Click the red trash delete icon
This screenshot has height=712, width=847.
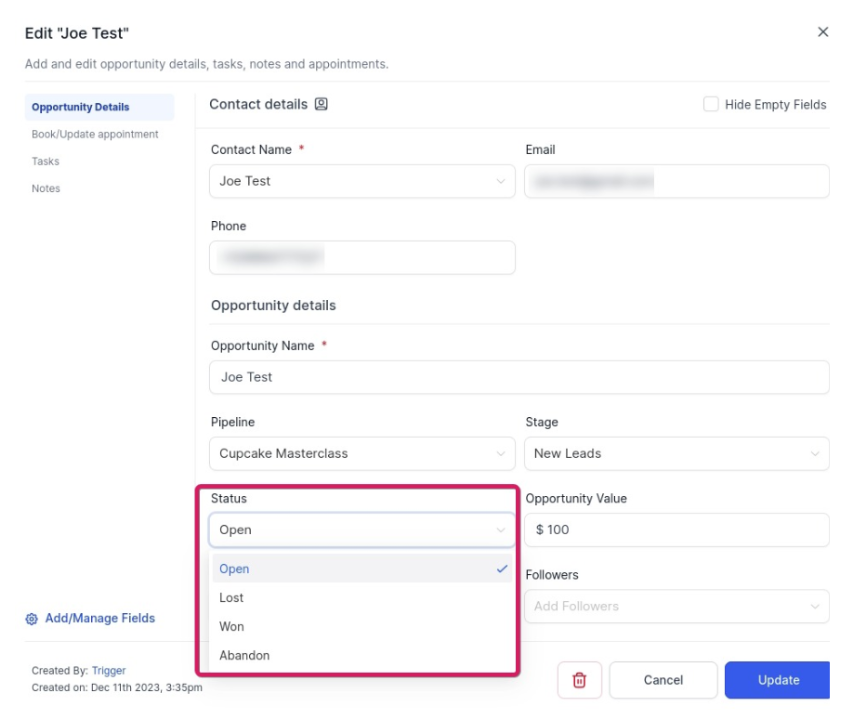coord(579,680)
